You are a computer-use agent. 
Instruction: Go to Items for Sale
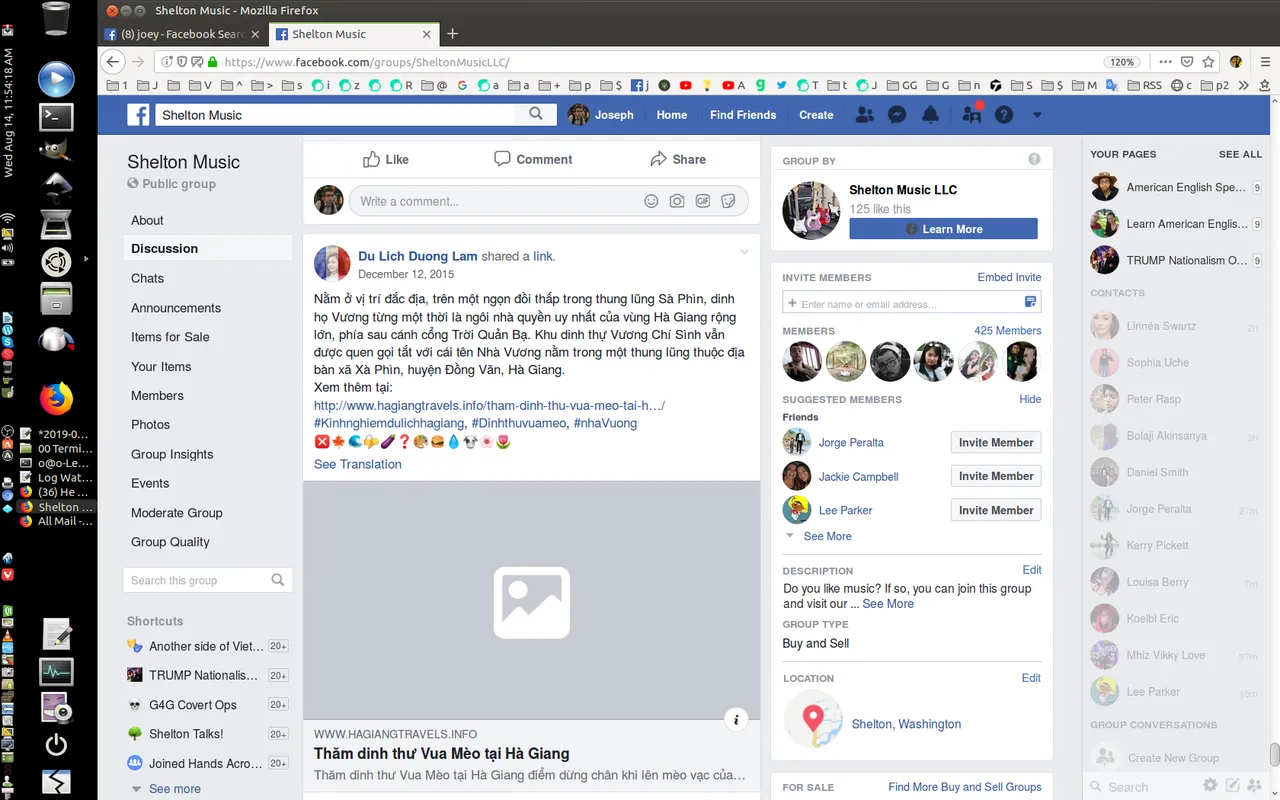tap(170, 337)
